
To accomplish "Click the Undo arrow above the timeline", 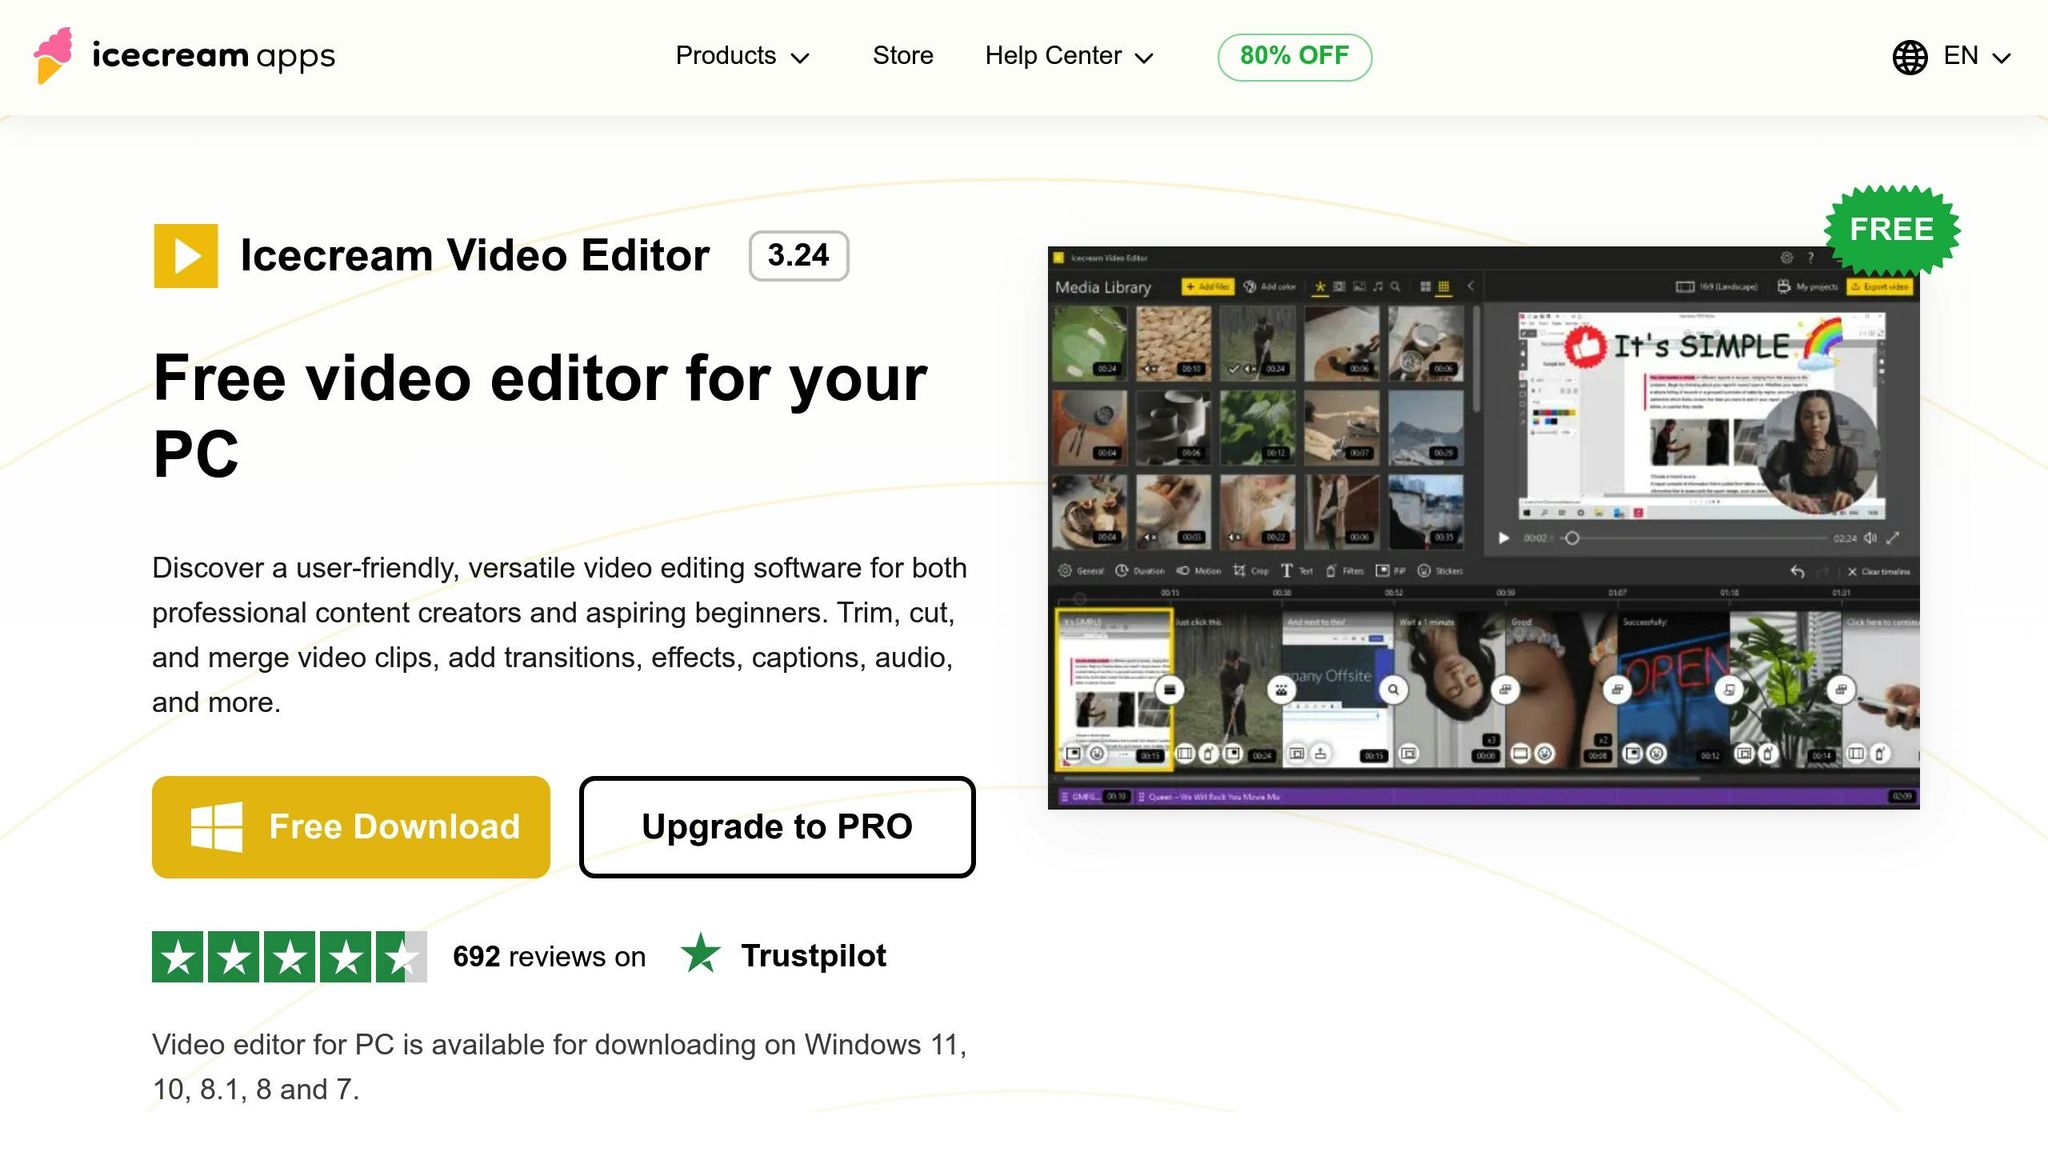I will coord(1797,571).
